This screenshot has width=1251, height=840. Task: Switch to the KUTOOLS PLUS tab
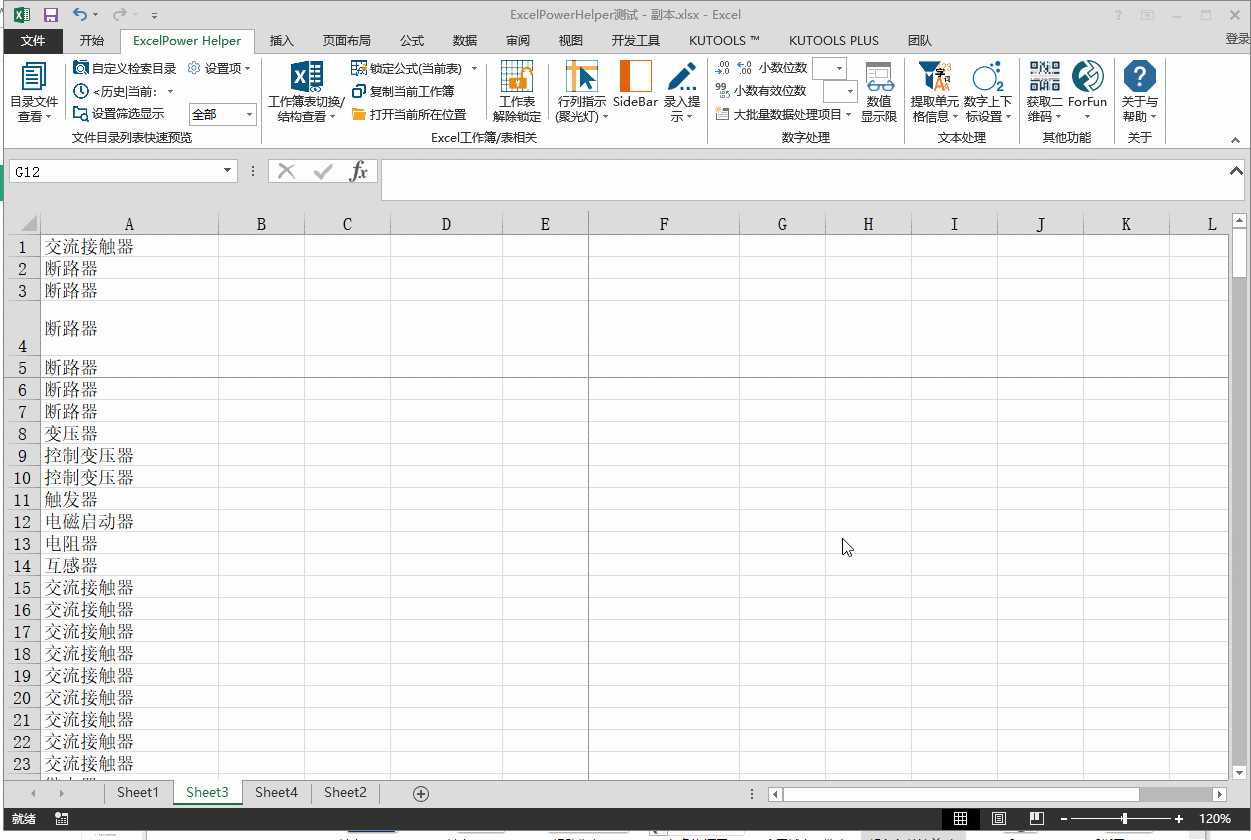pos(834,41)
